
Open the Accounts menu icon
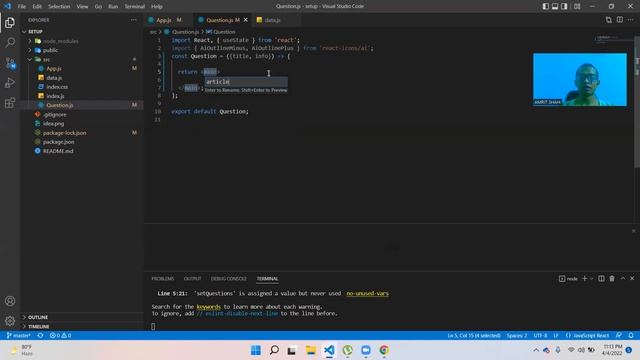click(10, 301)
